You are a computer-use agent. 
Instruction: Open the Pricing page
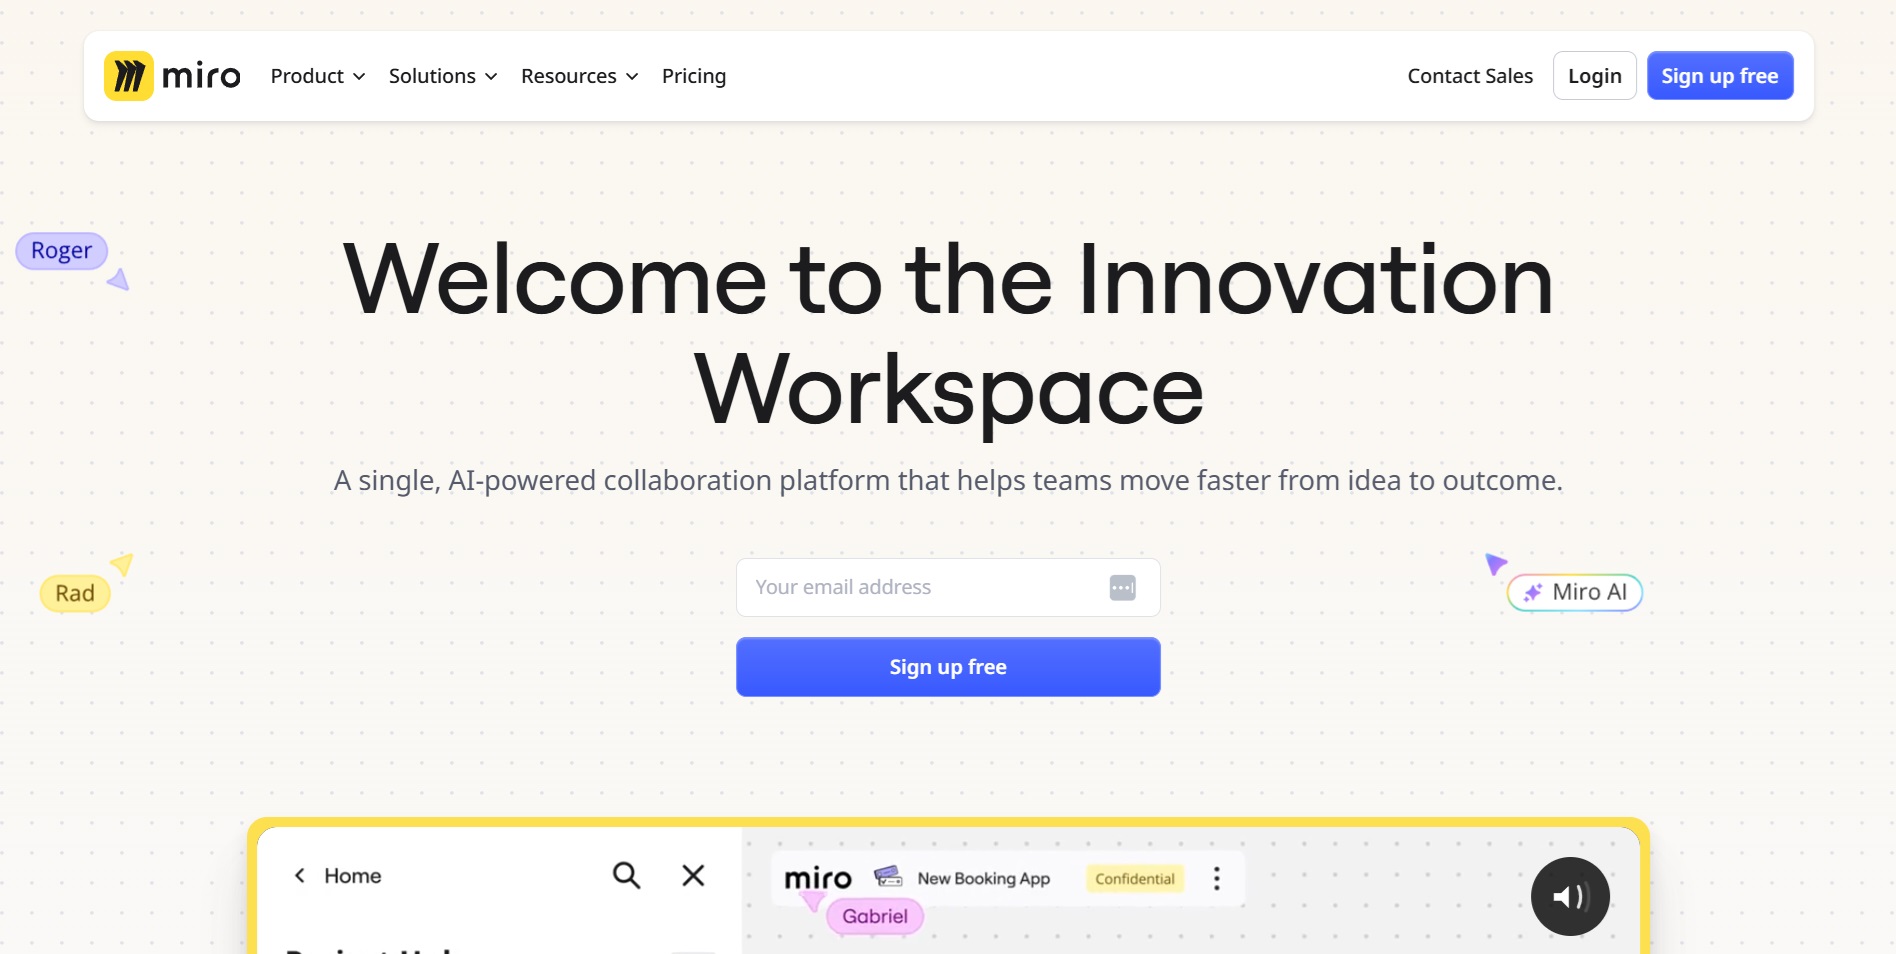(694, 76)
